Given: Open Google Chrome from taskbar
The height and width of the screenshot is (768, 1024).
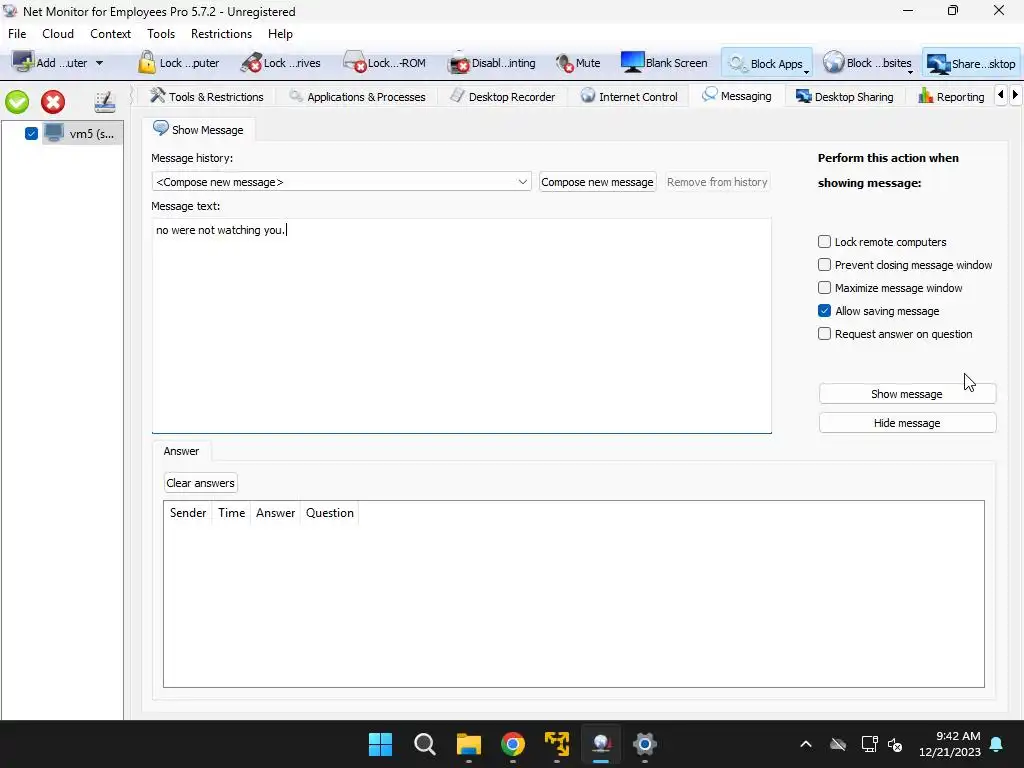Looking at the screenshot, I should pos(513,744).
